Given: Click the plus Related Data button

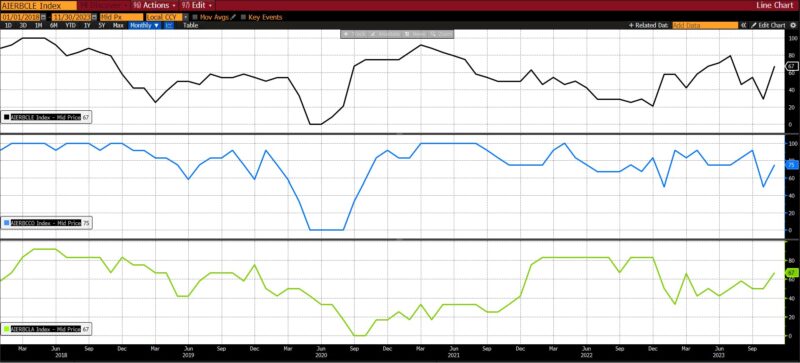Looking at the screenshot, I should [x=648, y=25].
